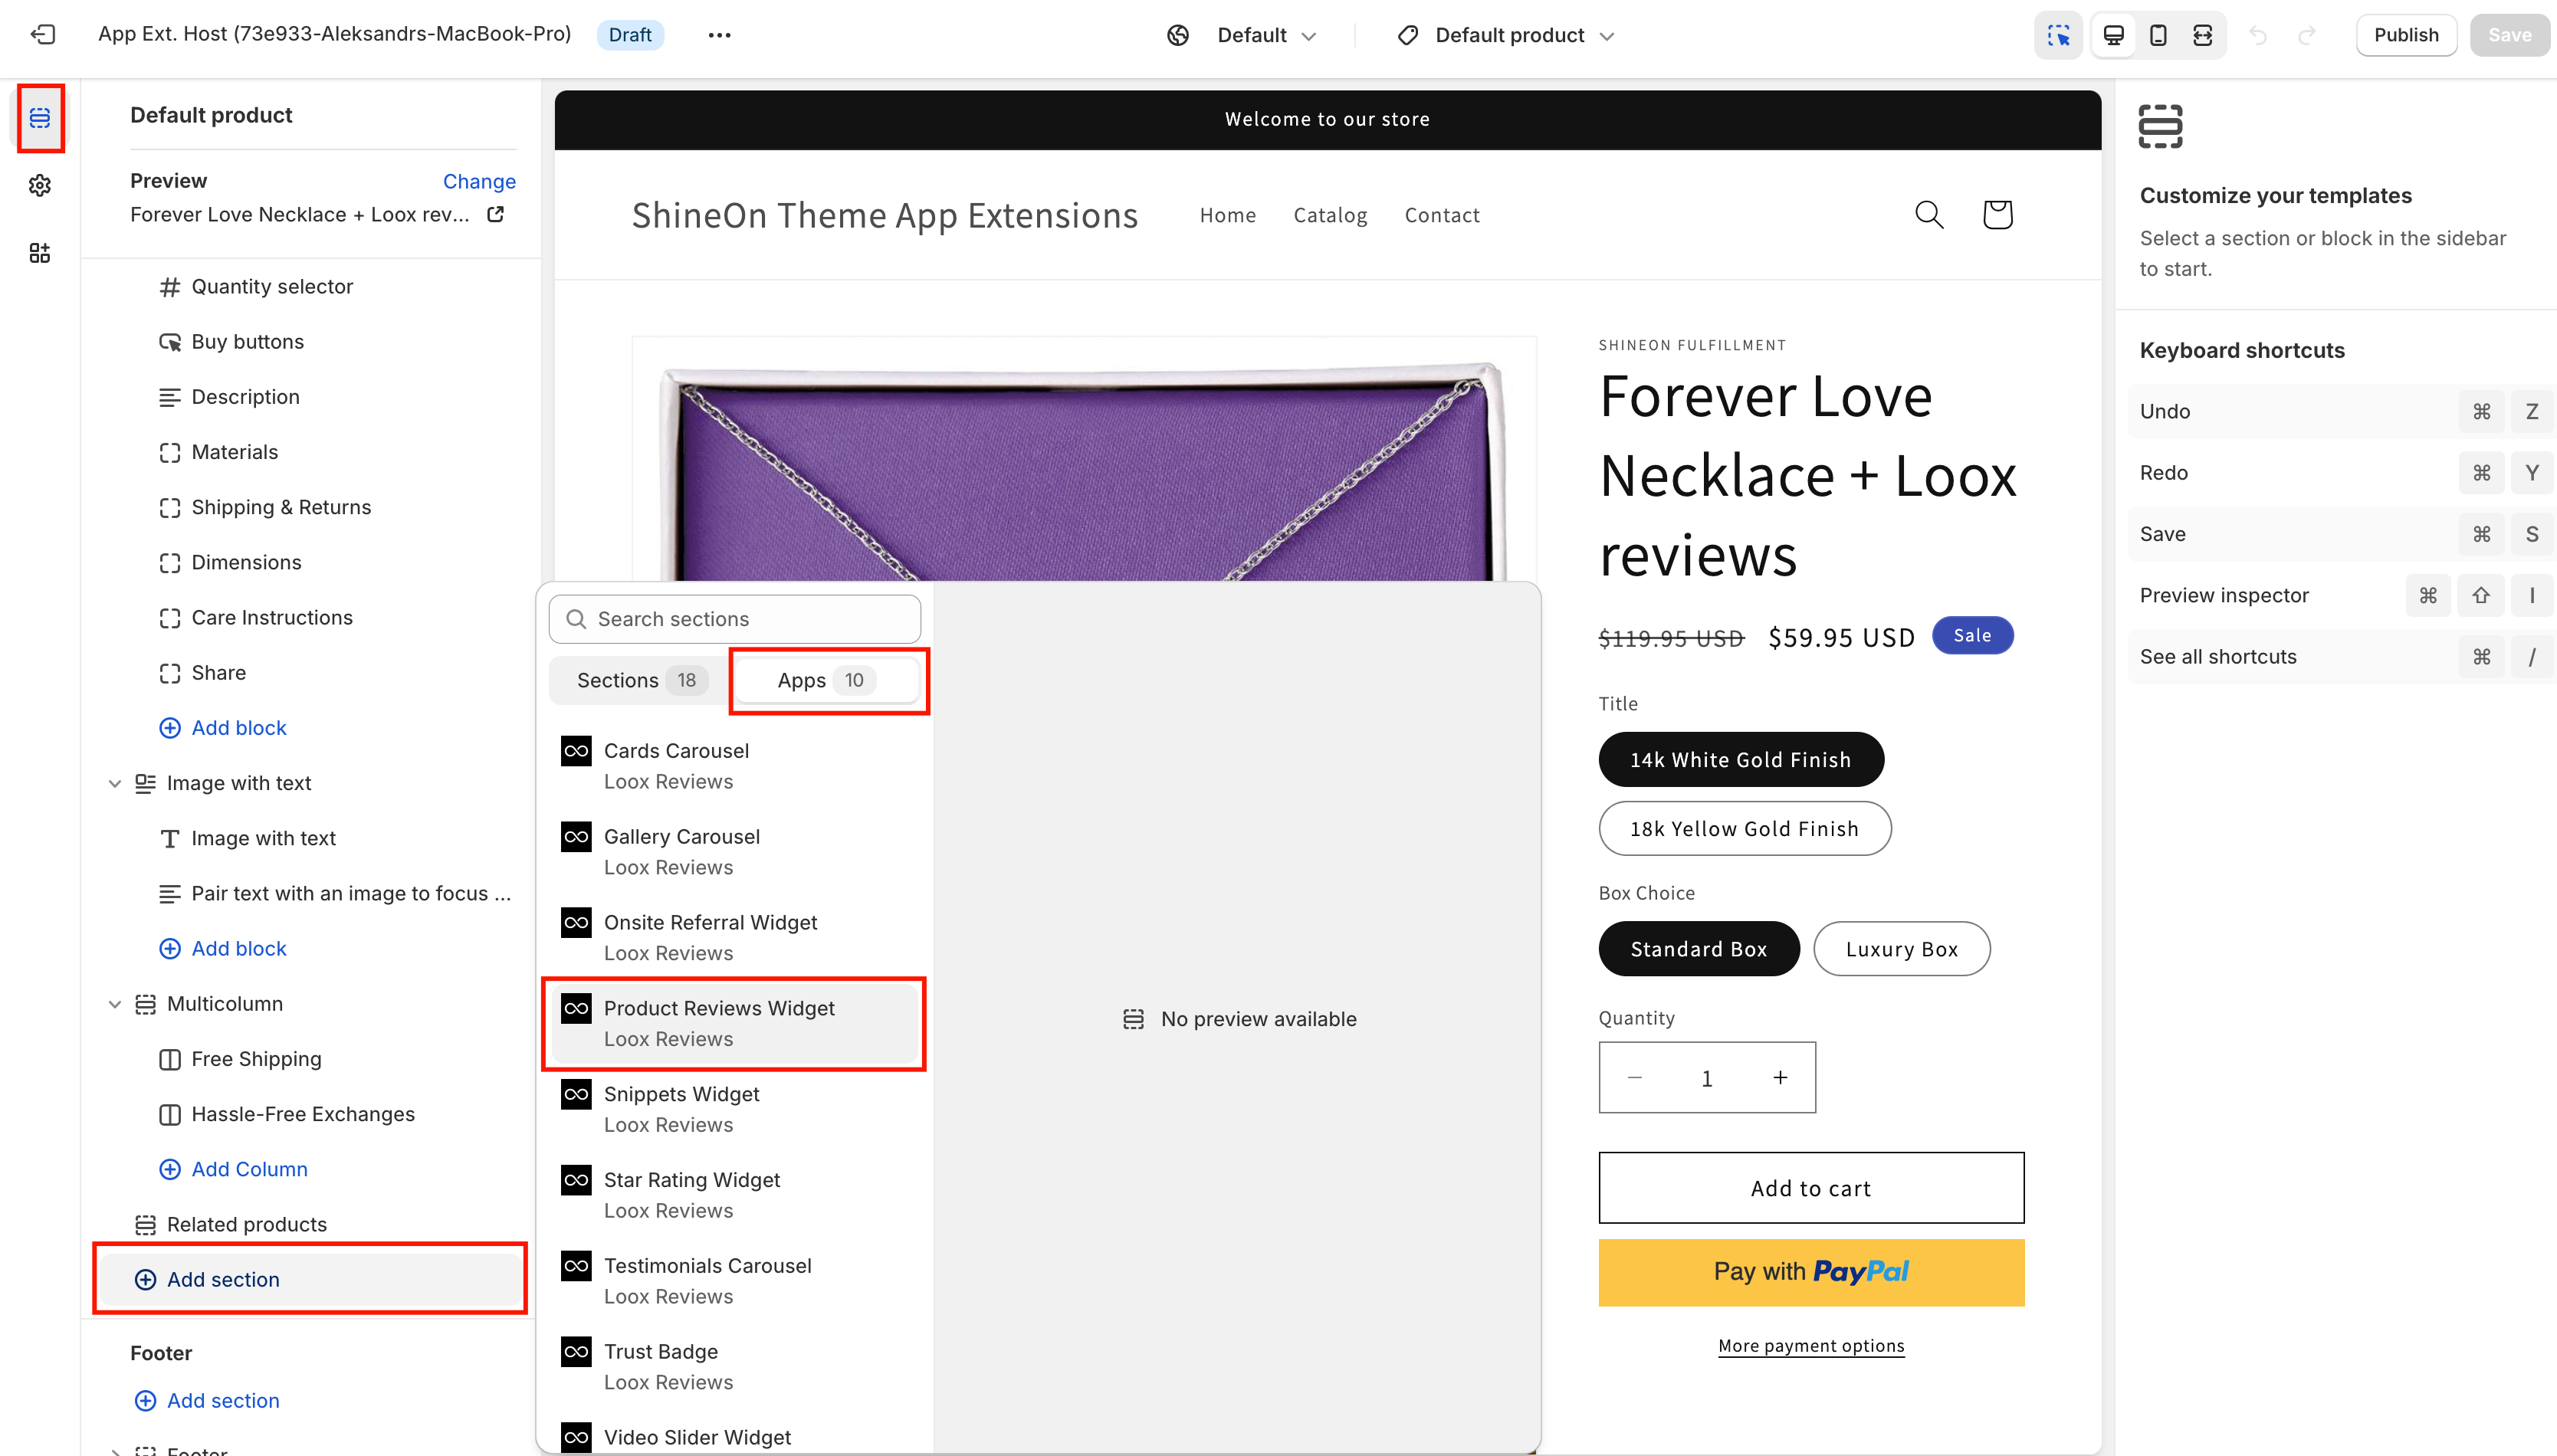The width and height of the screenshot is (2557, 1456).
Task: Click the Snippets Widget Loox icon
Action: [x=576, y=1094]
